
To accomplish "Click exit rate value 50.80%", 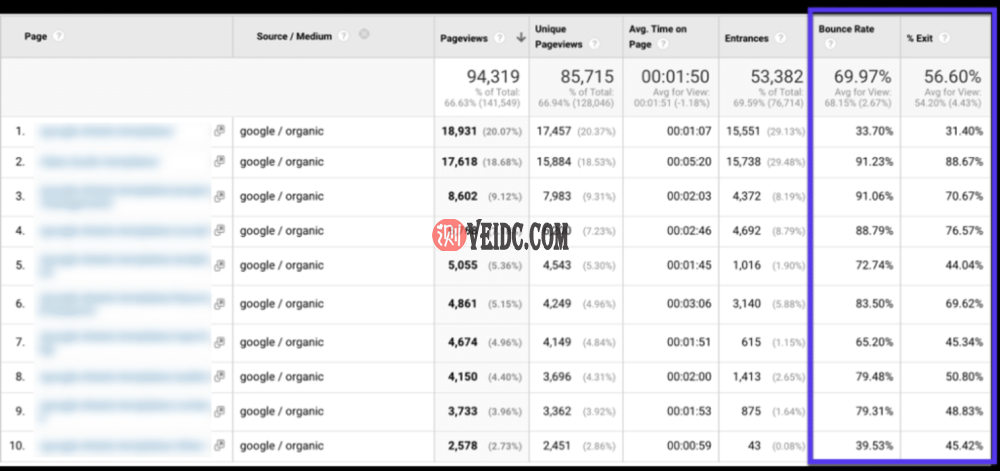I will click(964, 377).
